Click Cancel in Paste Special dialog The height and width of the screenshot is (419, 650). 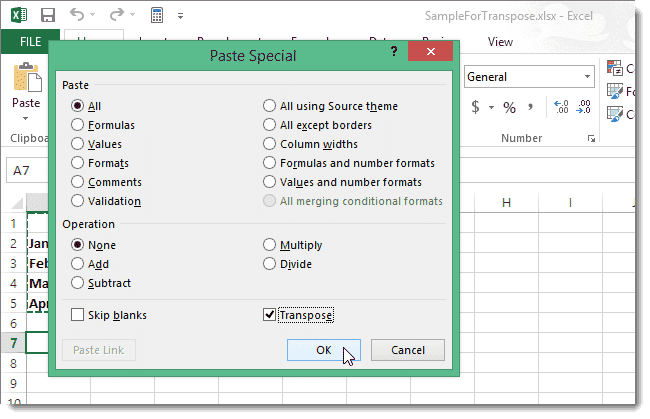click(x=407, y=350)
